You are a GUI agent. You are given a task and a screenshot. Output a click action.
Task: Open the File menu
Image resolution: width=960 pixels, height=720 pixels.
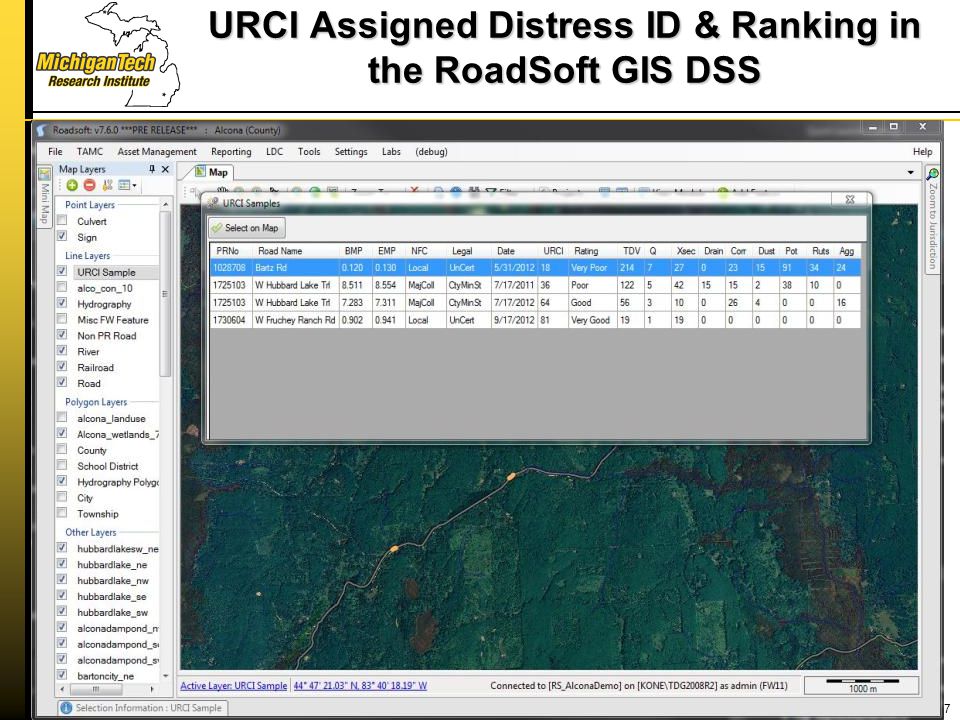[x=55, y=152]
